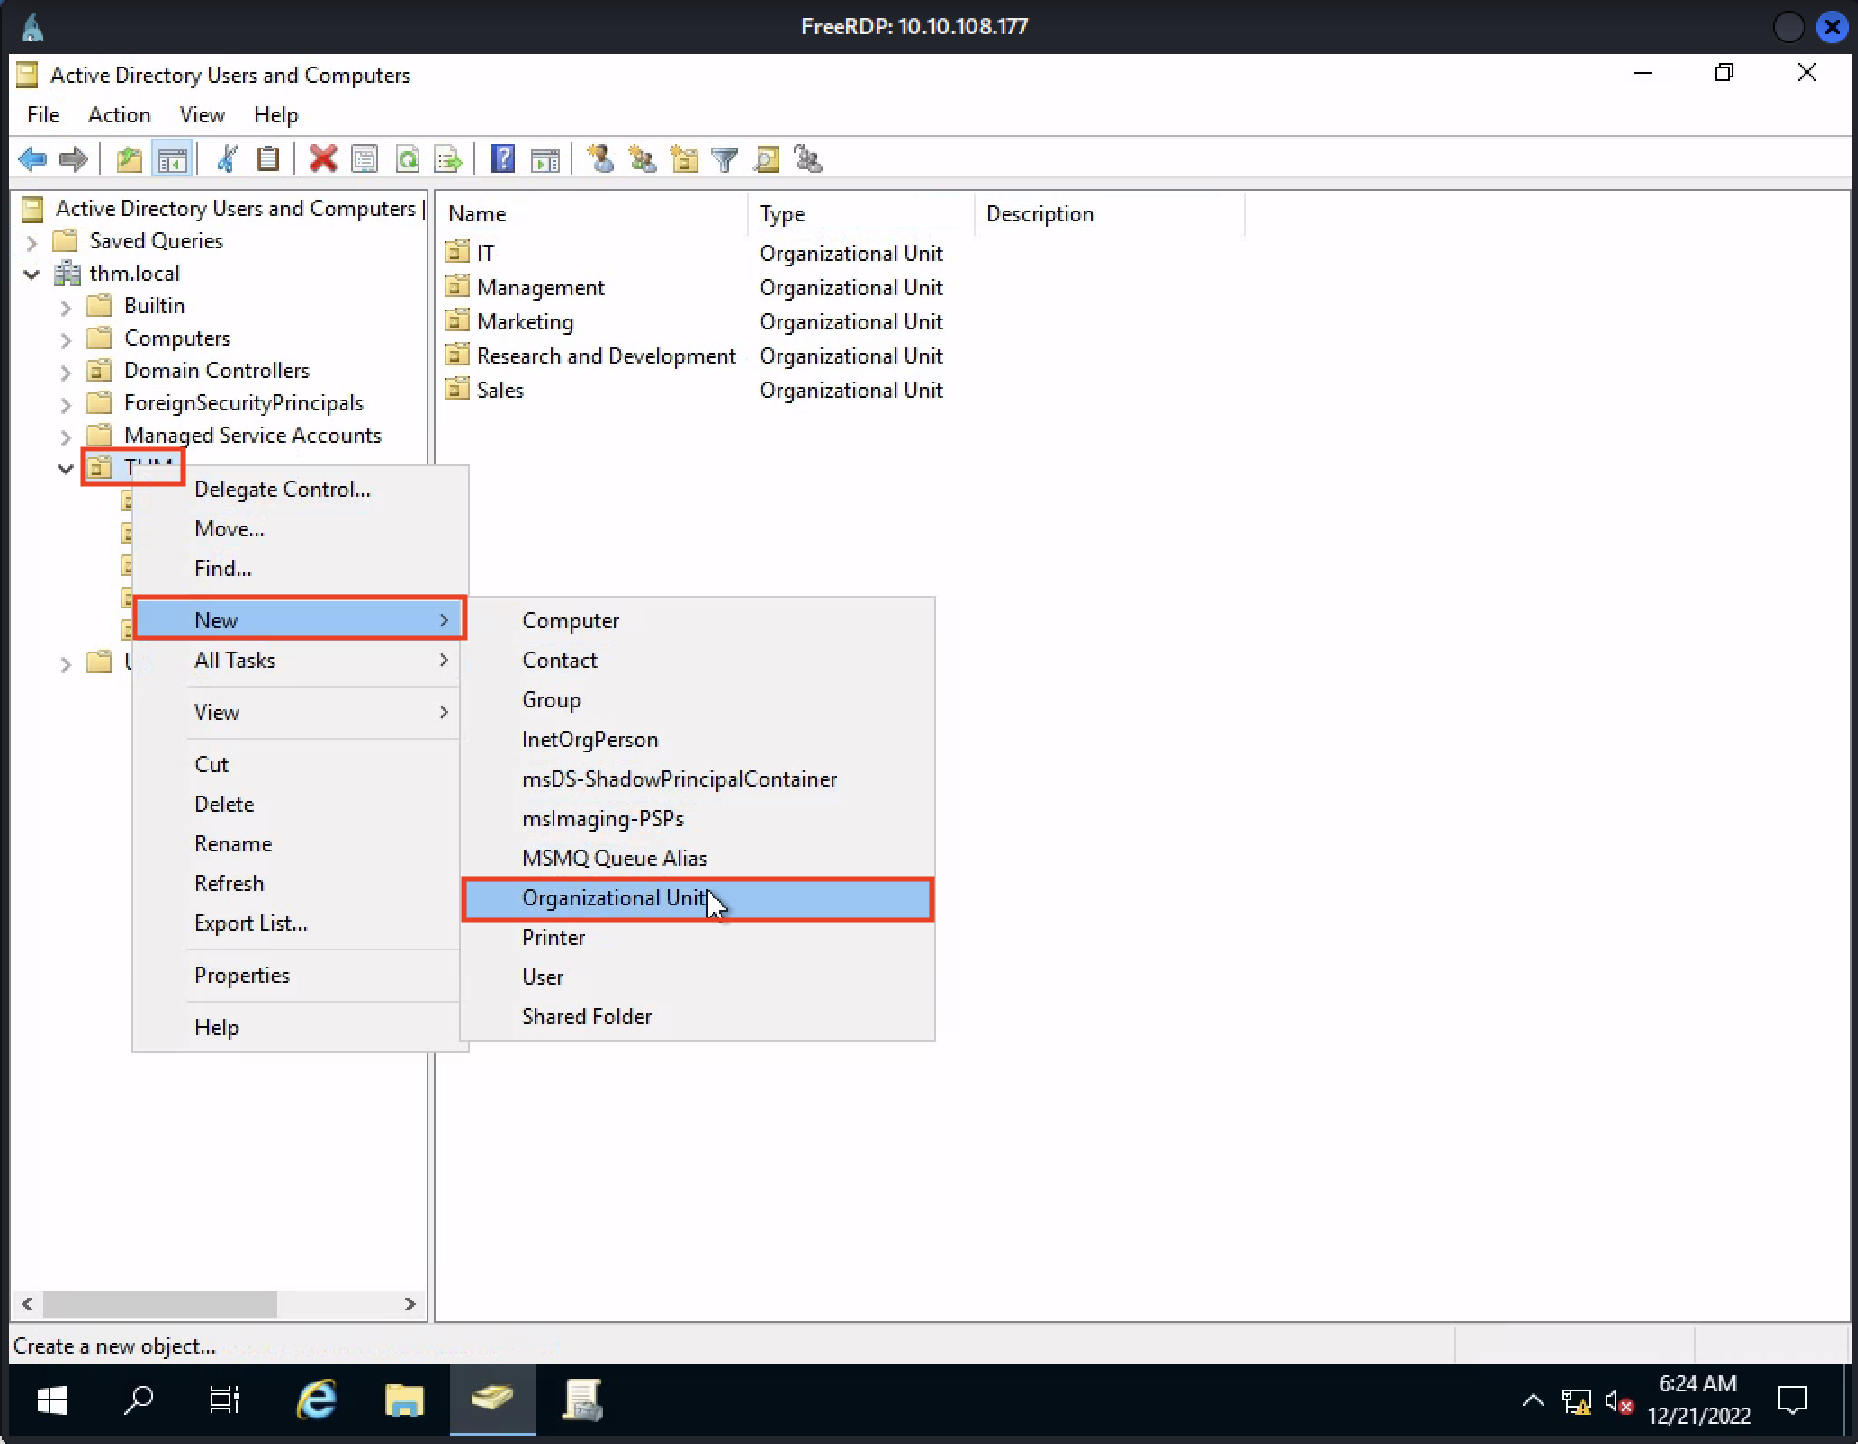Screen dimensions: 1858x1444
Task: Click the Windows Start button
Action: (52, 1400)
